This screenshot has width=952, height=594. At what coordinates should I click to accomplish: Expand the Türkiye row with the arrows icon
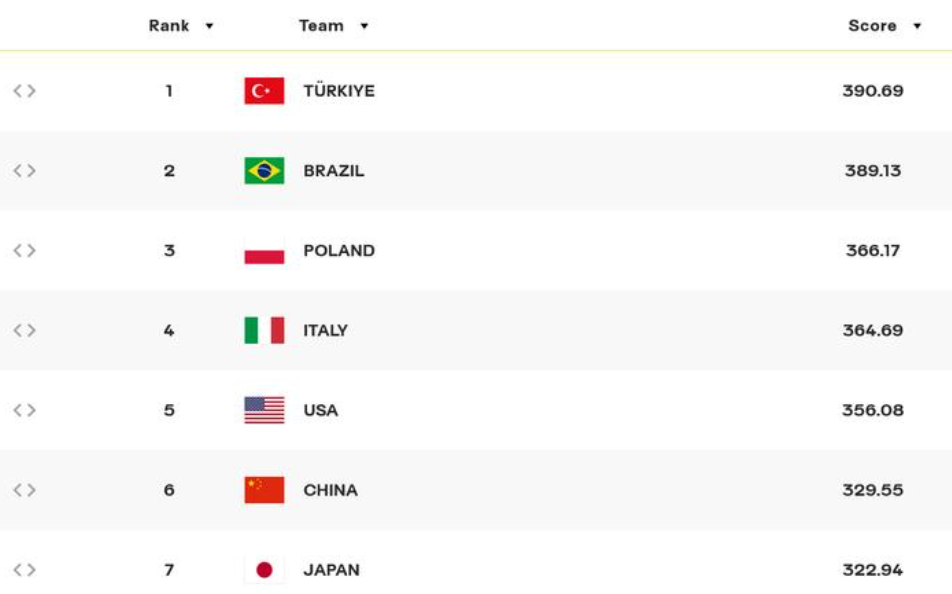(24, 91)
